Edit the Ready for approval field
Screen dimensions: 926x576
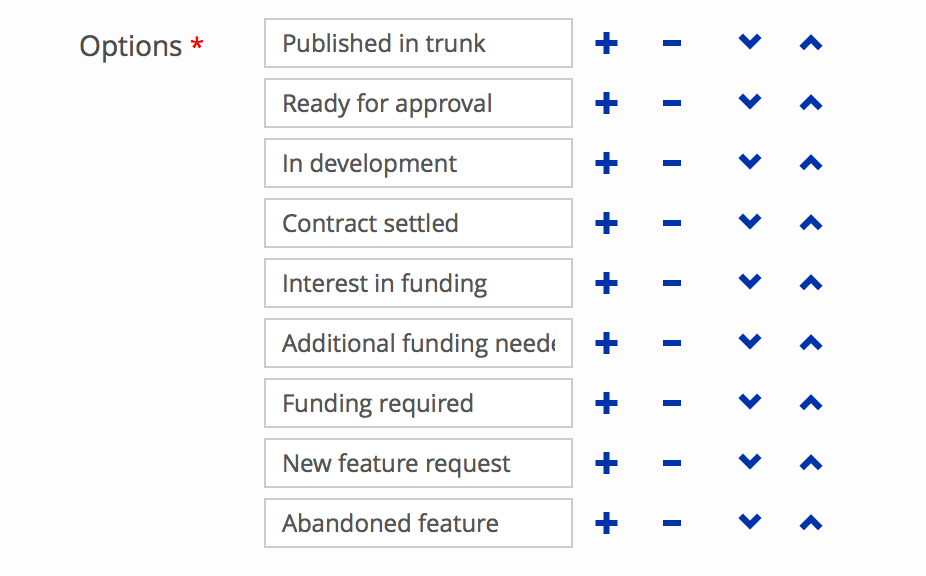[x=418, y=103]
